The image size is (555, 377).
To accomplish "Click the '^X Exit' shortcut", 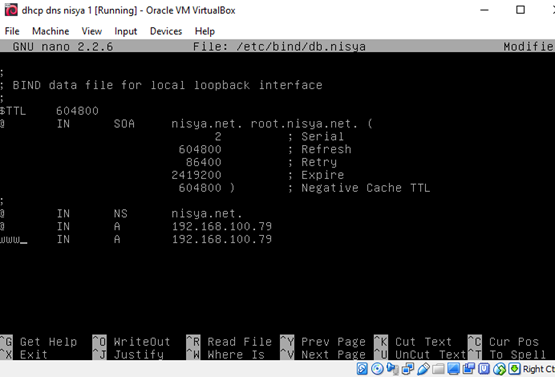I will pos(24,354).
